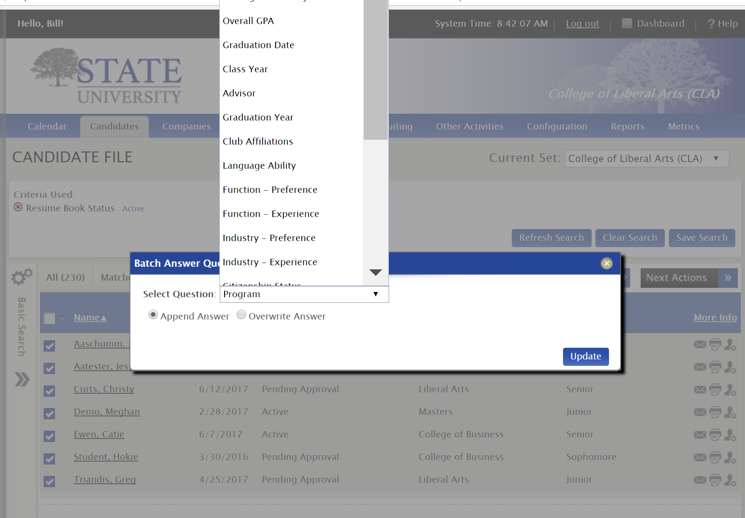The height and width of the screenshot is (518, 745).
Task: Click person icon in Student, Hokie row
Action: click(x=730, y=457)
